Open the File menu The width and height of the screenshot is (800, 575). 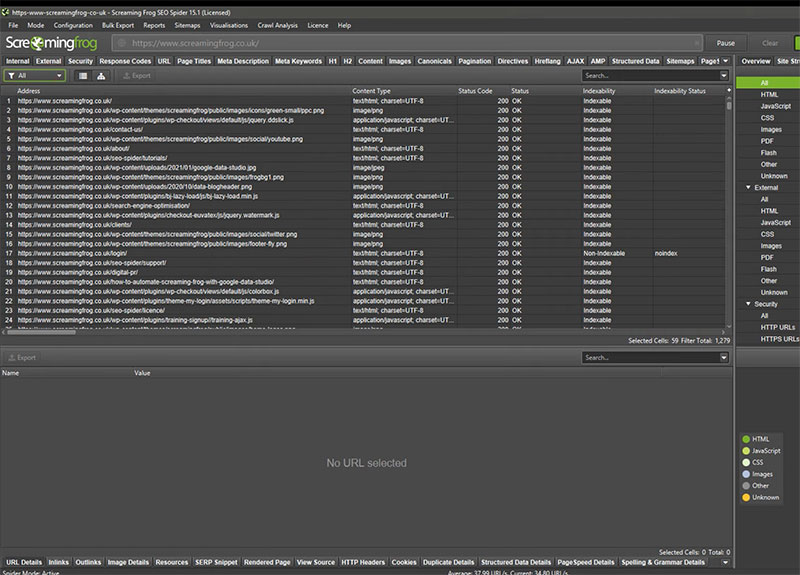[13, 25]
